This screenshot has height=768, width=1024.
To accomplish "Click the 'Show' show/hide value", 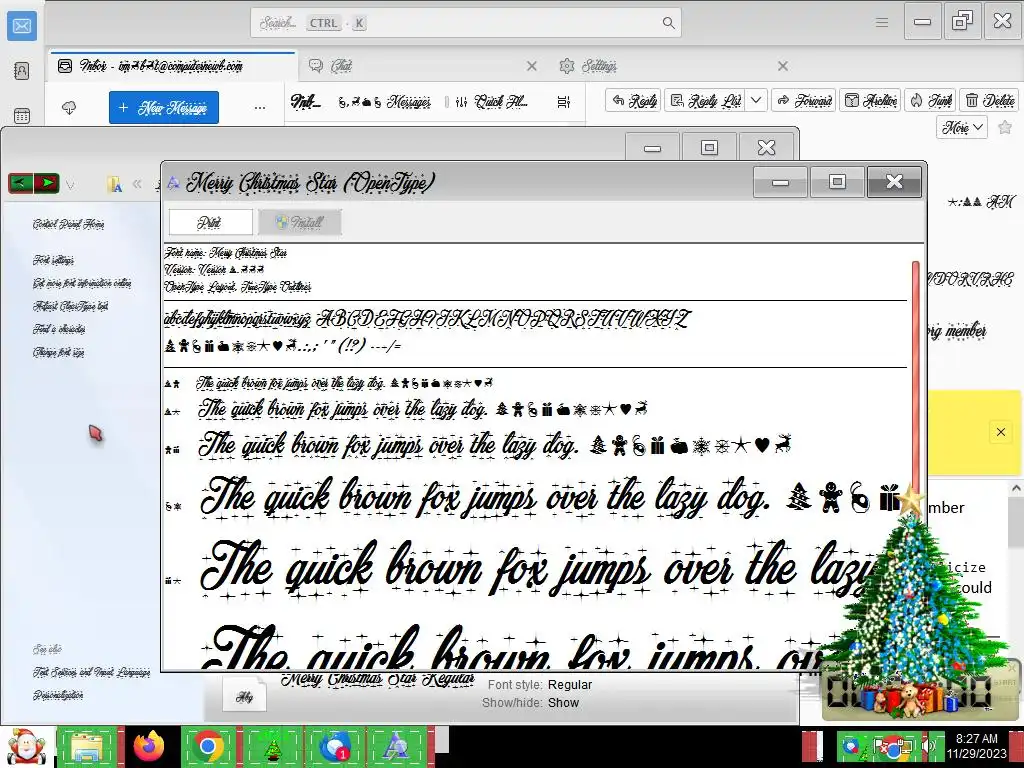I will [563, 703].
